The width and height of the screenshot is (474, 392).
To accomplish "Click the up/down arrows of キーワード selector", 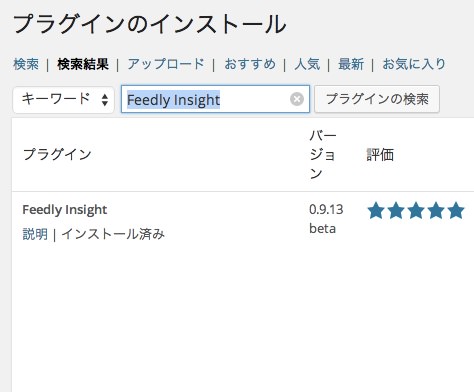I will pos(105,100).
